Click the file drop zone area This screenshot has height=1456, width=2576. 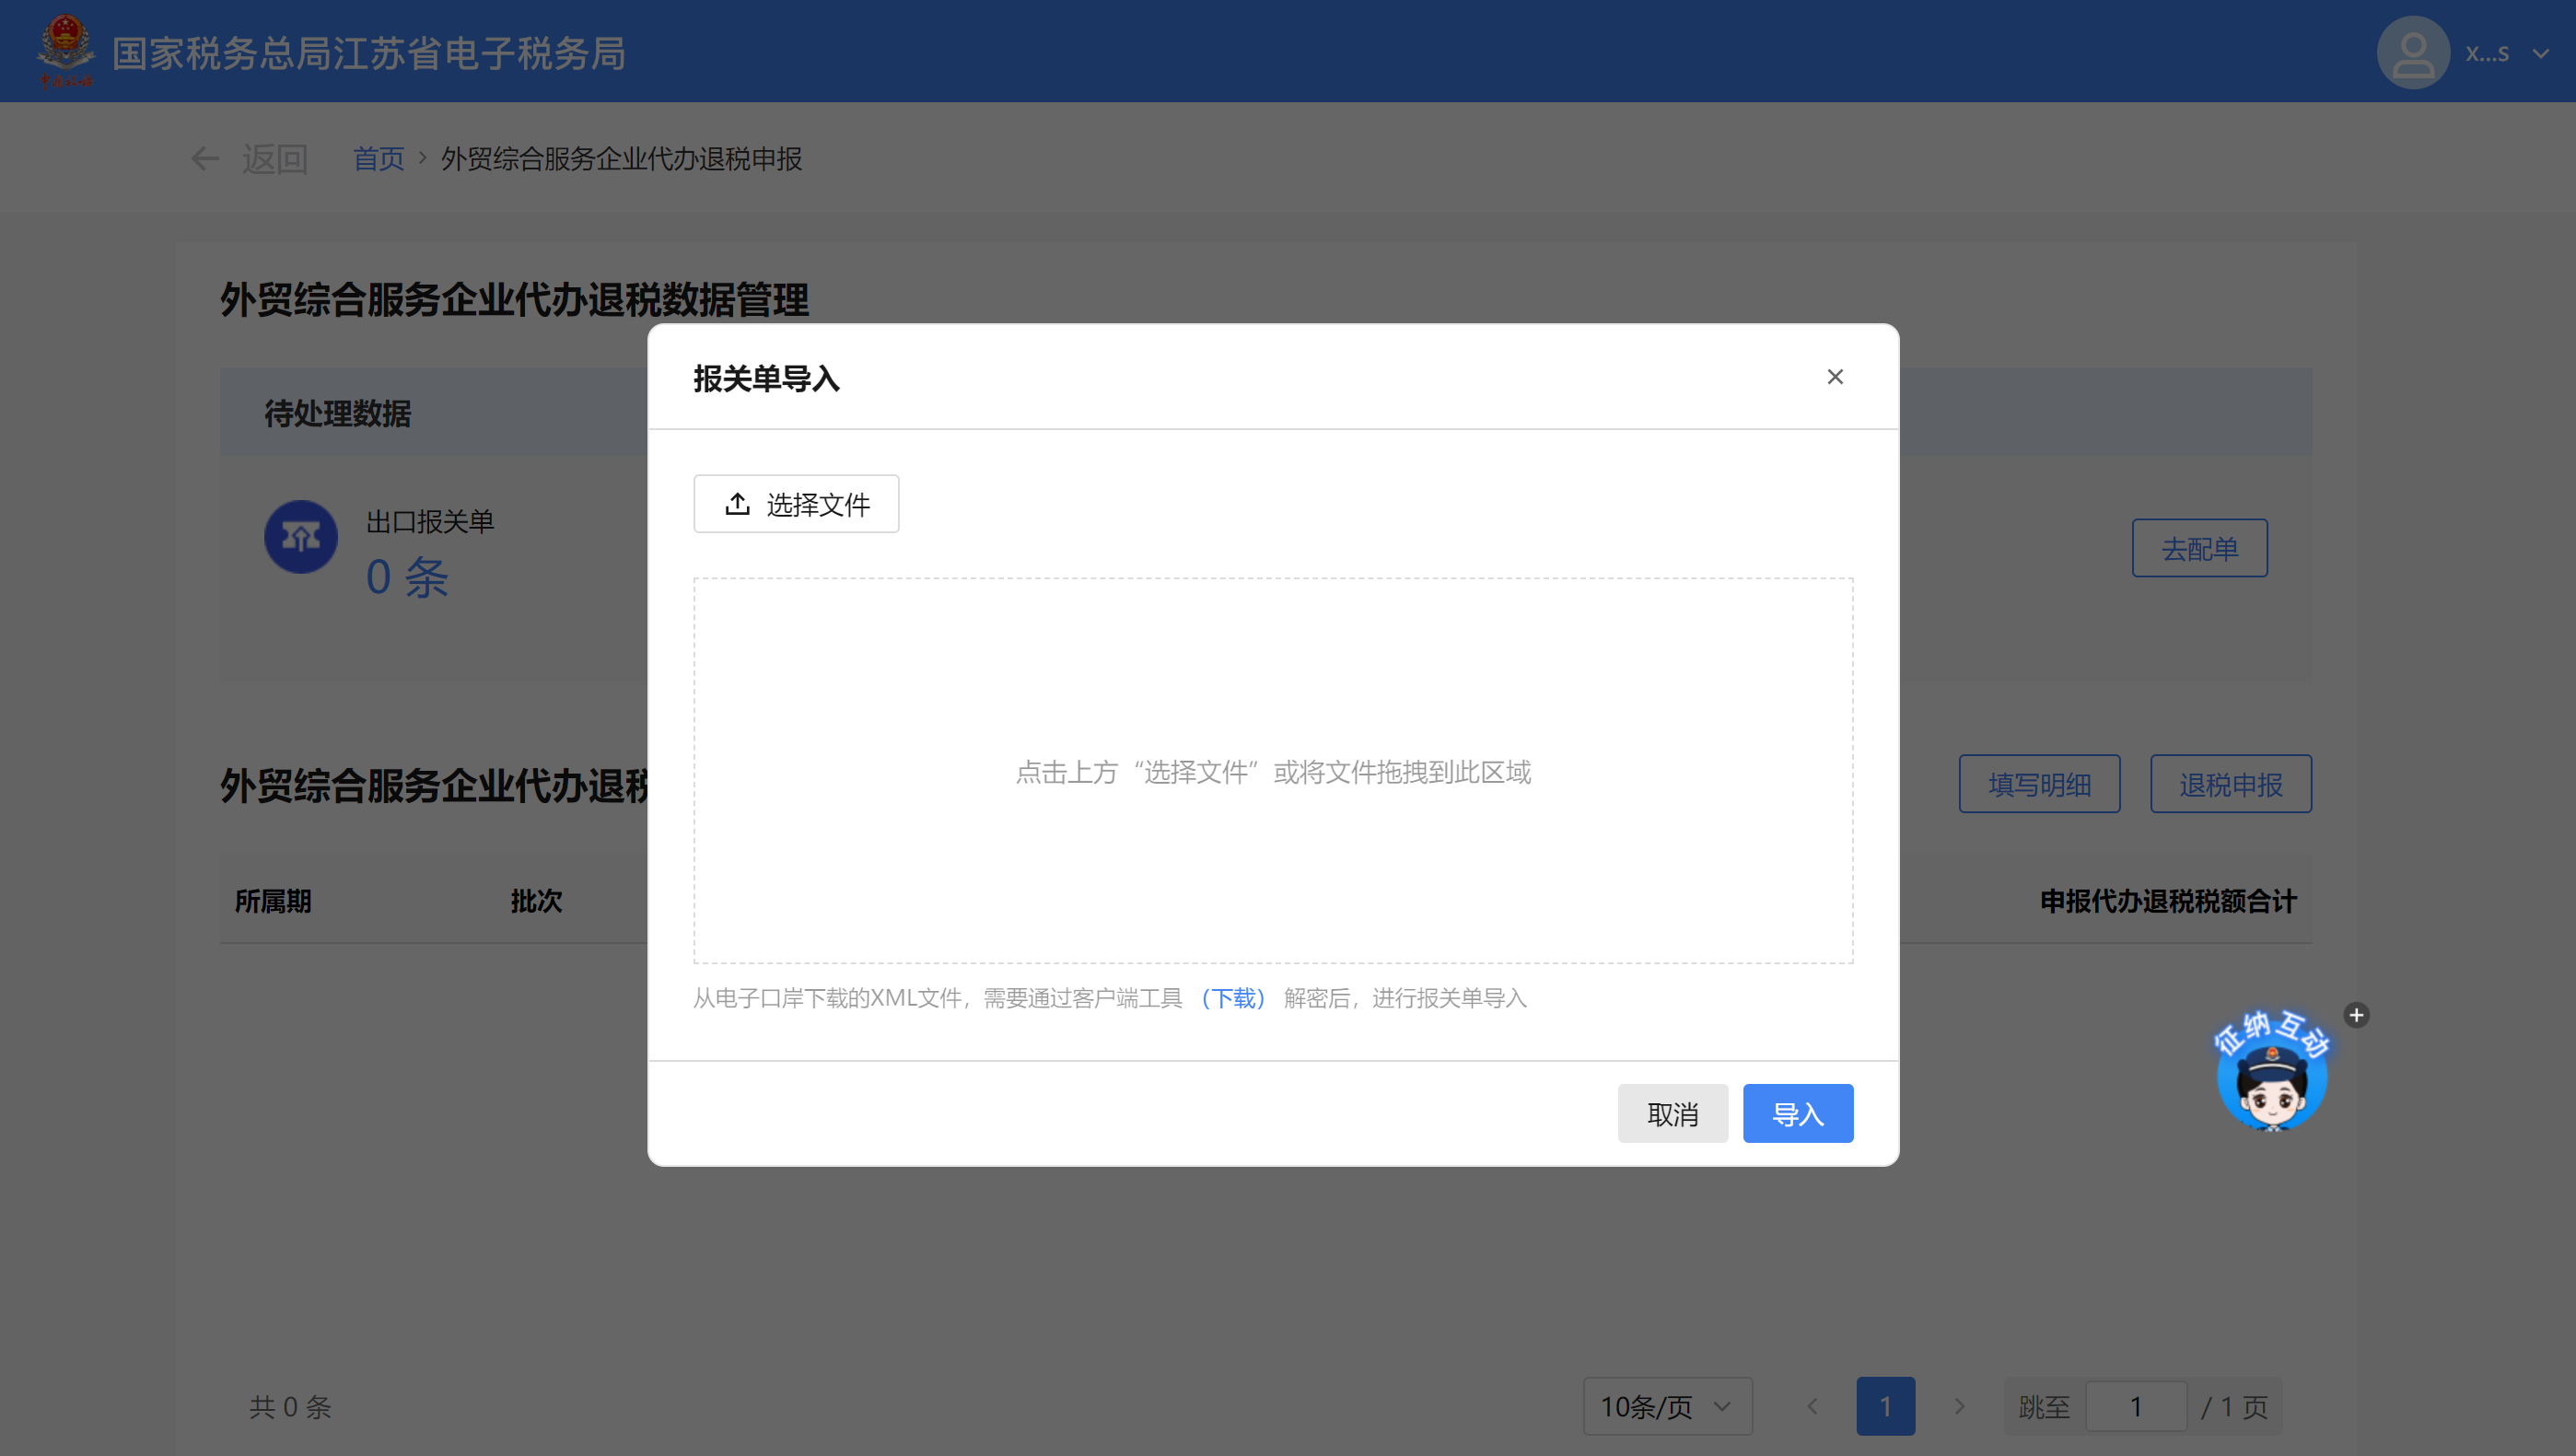[x=1272, y=770]
